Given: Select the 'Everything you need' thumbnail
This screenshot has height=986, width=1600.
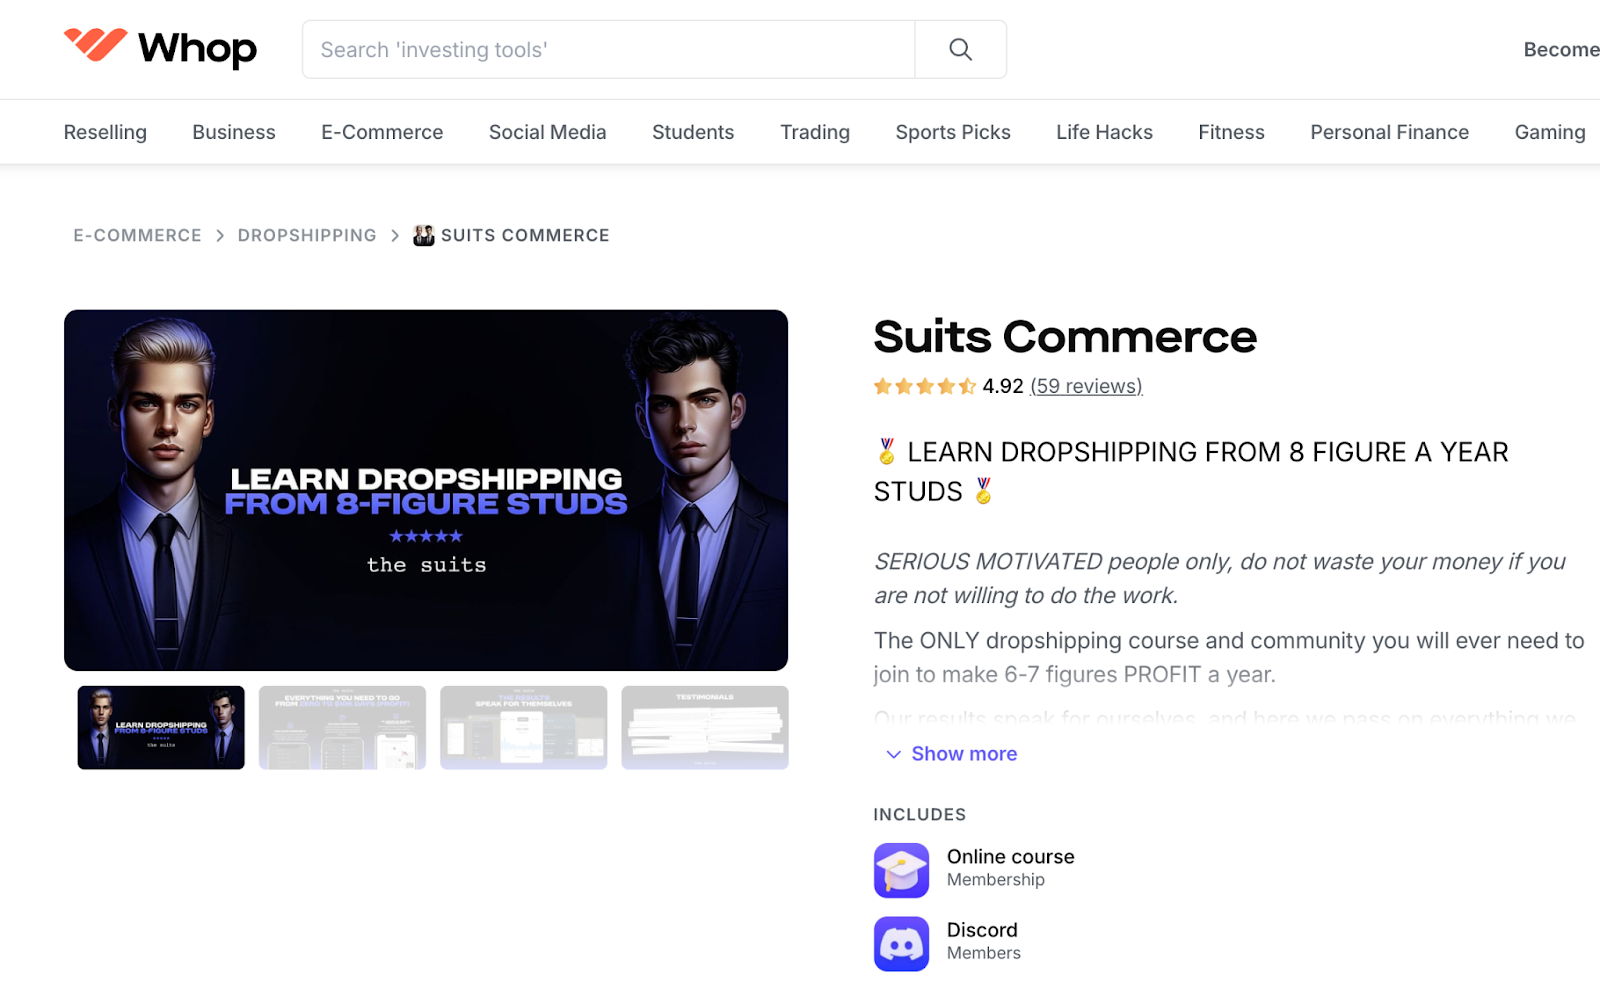Looking at the screenshot, I should (342, 727).
